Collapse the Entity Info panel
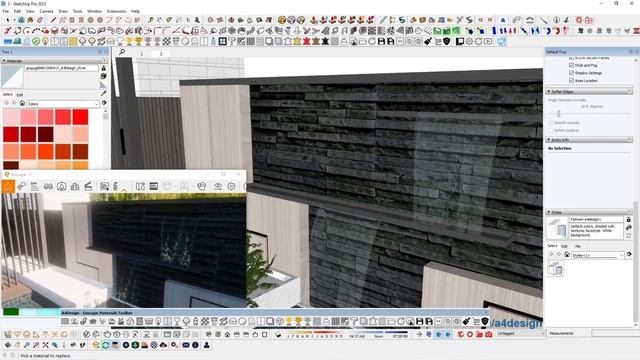This screenshot has height=360, width=640. [549, 140]
